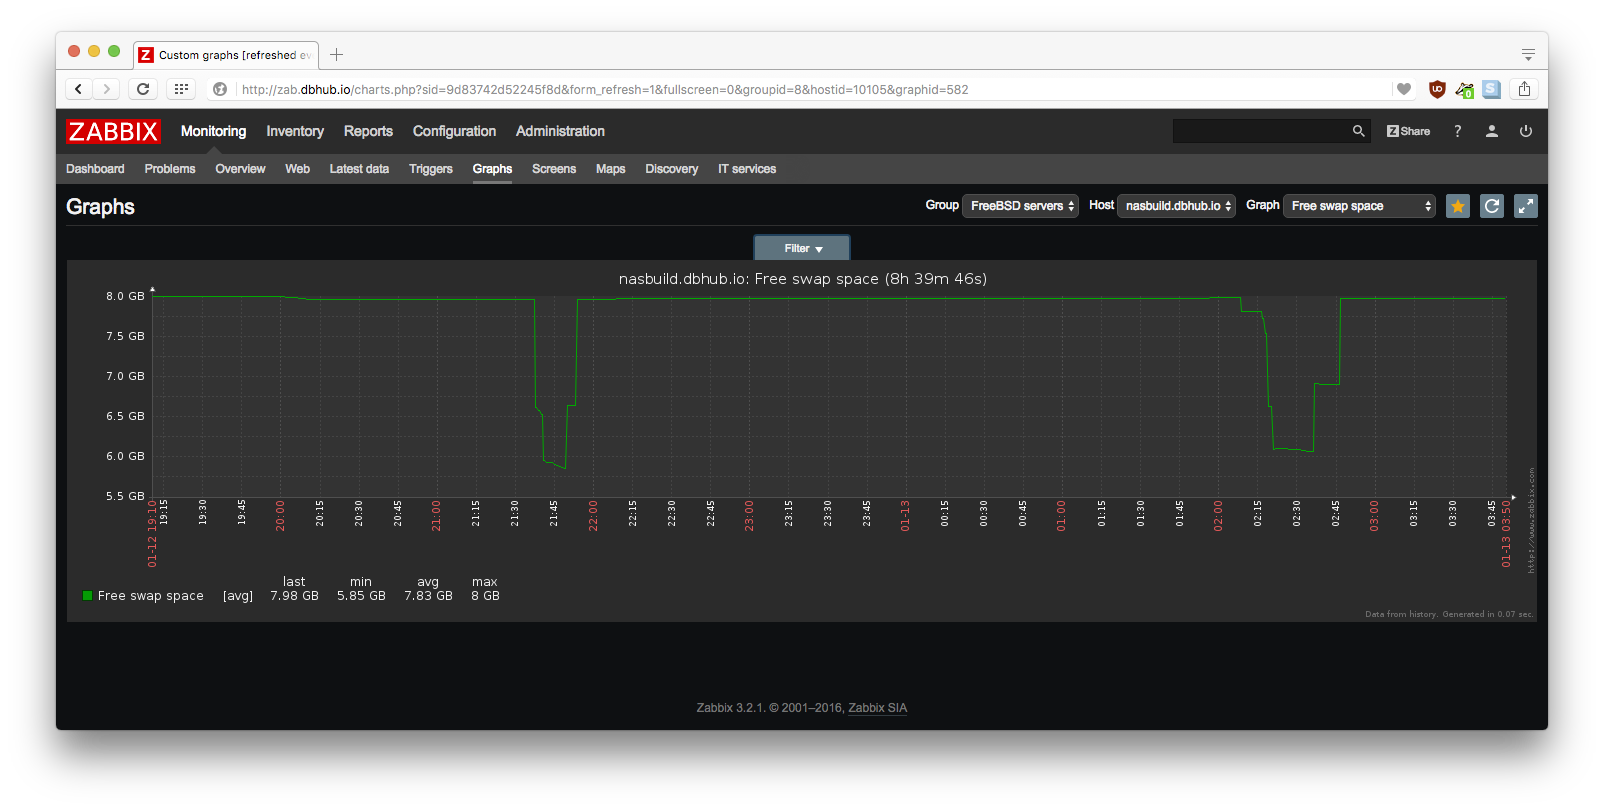Open the Graph Free swap space dropdown
The height and width of the screenshot is (810, 1604).
click(x=1359, y=206)
